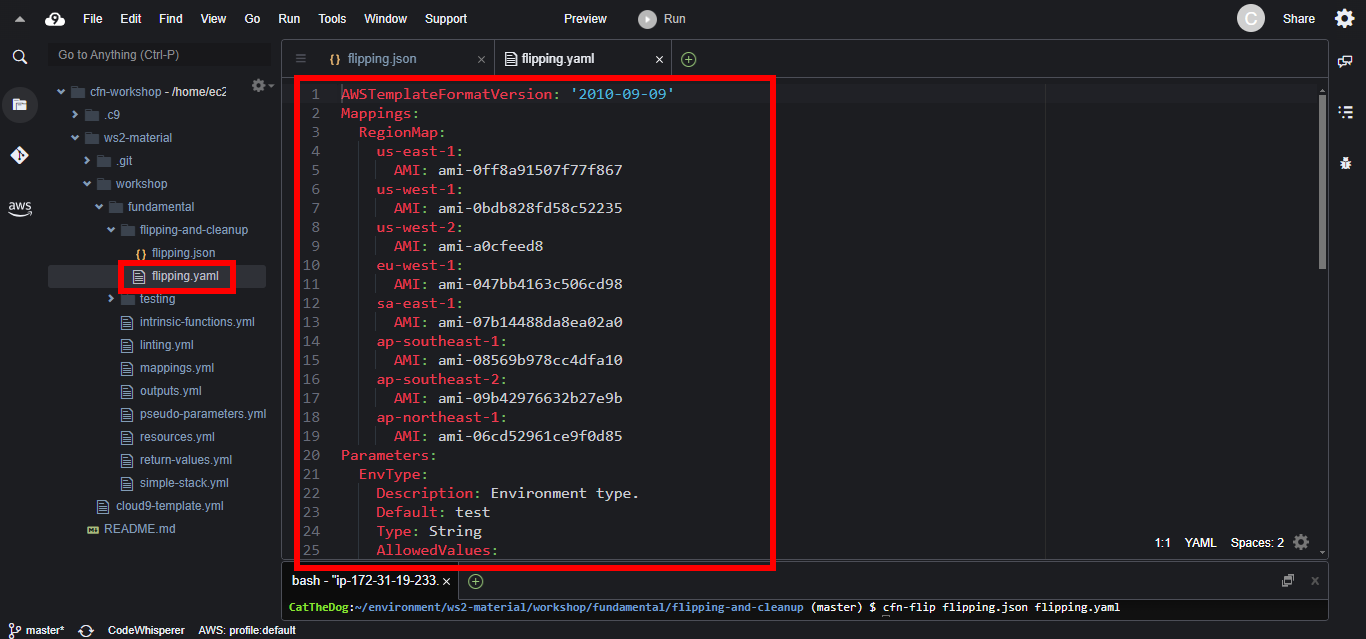Screen dimensions: 1366x639
Task: Open editor settings gear in status bar
Action: coord(1300,542)
